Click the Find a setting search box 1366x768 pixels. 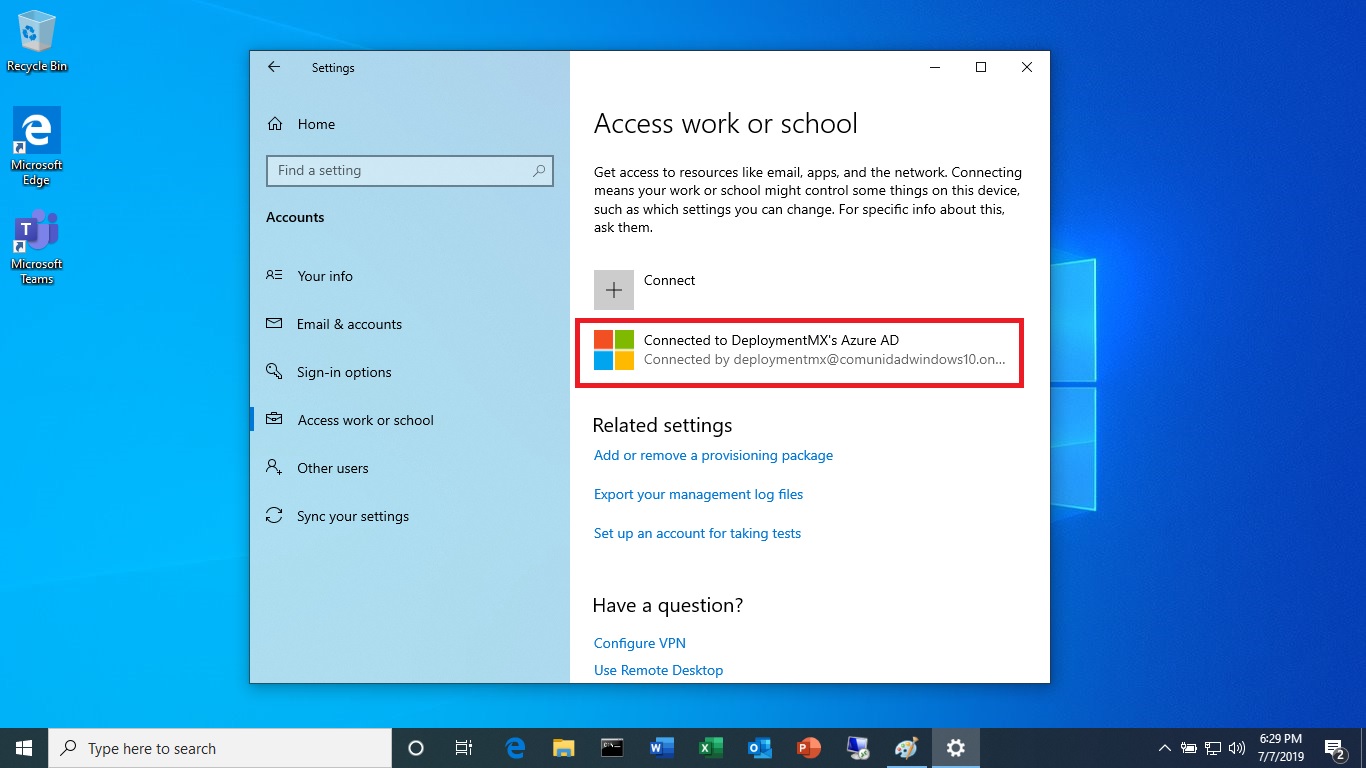click(400, 171)
